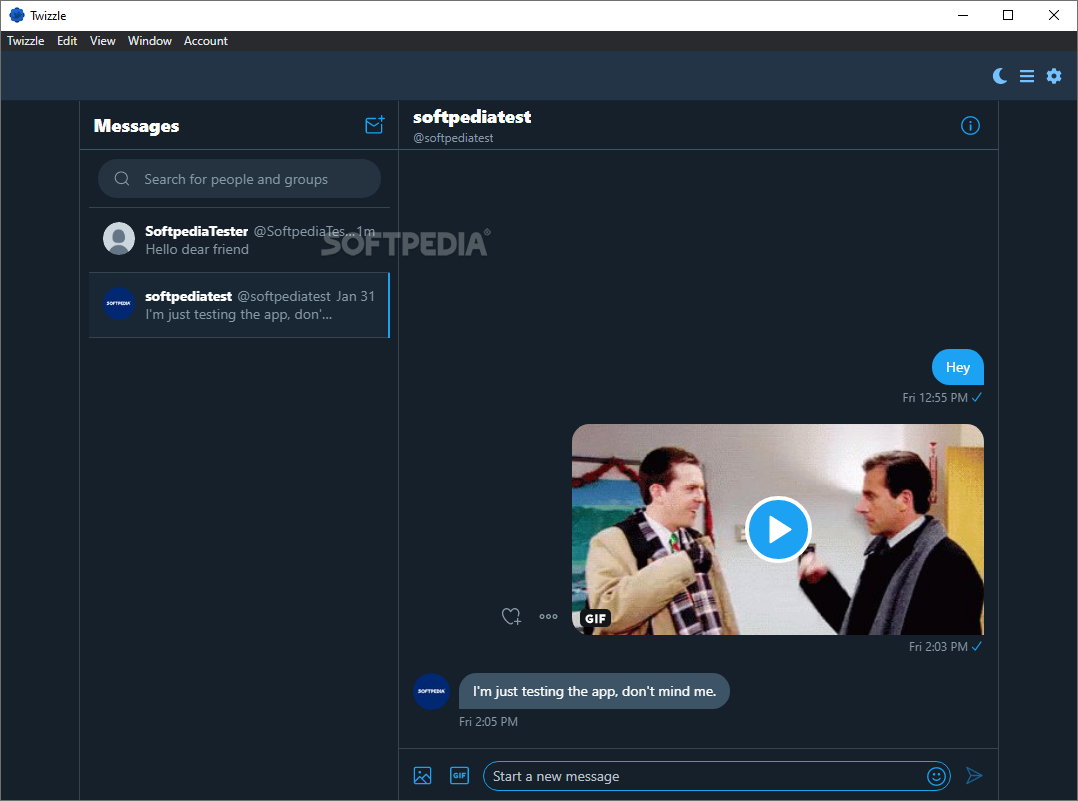Click the @softpediatest handle in the header
The image size is (1078, 801).
(x=453, y=138)
